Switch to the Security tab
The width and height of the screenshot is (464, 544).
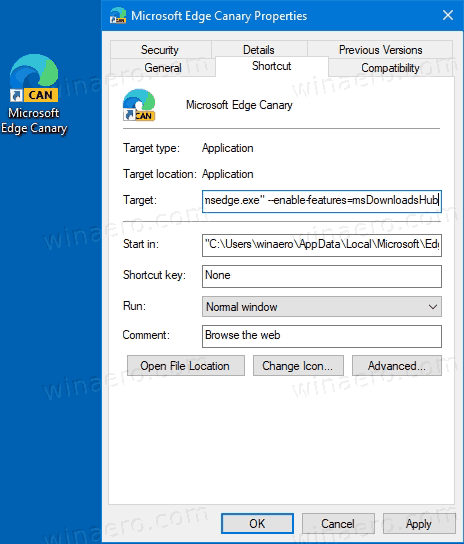(x=160, y=50)
